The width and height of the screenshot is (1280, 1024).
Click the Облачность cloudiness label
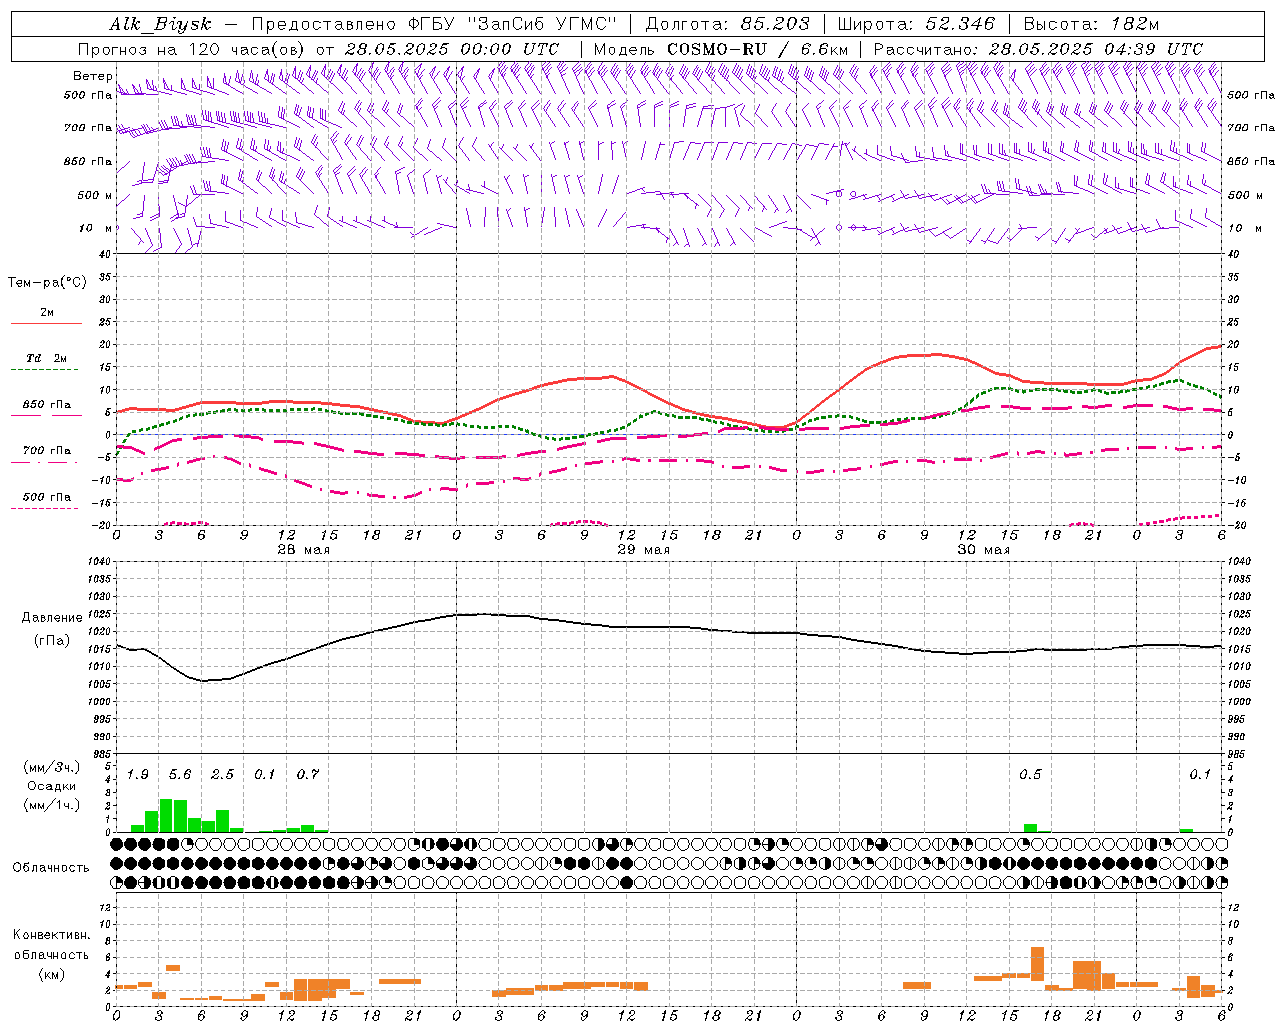click(51, 868)
